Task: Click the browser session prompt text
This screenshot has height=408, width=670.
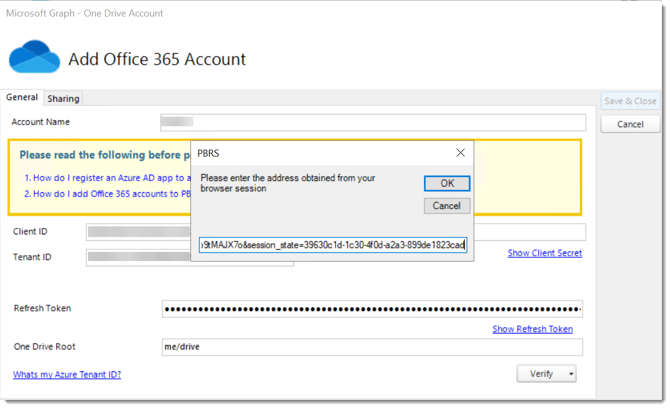Action: pos(288,183)
